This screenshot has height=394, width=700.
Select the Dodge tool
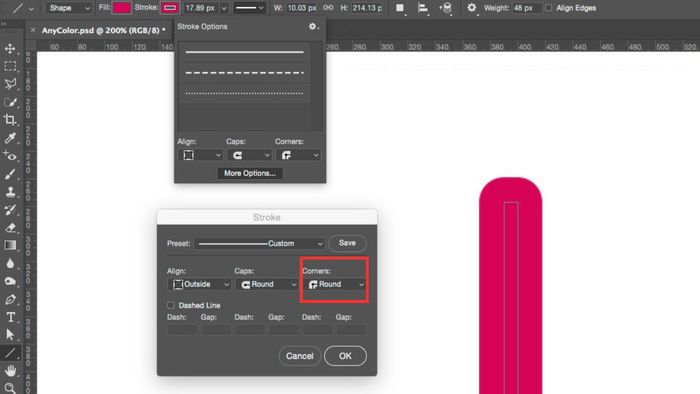[10, 281]
